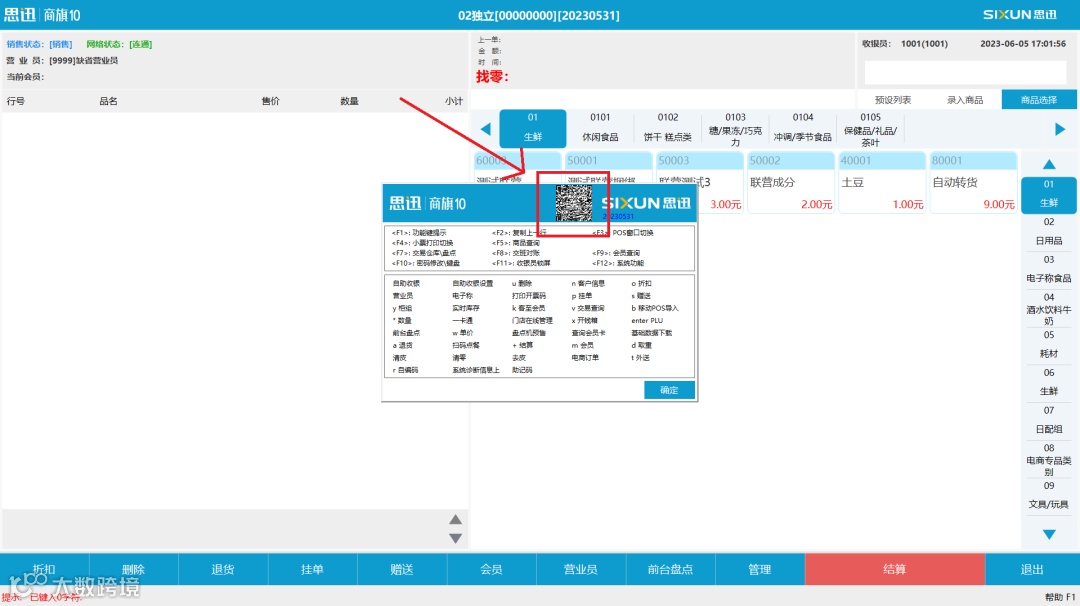Image resolution: width=1080 pixels, height=606 pixels.
Task: Add product 50002 联营成分
Action: click(x=790, y=182)
